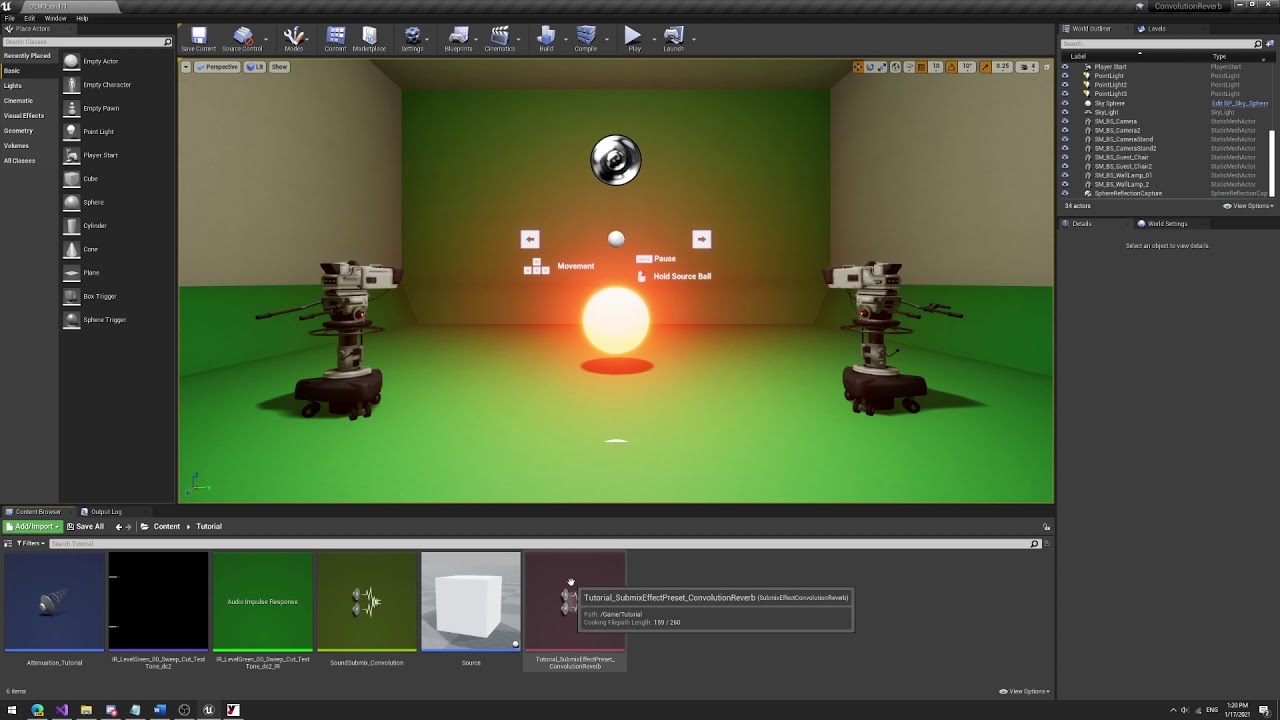Open the Edit menu
Screen dimensions: 1280x720
tap(30, 18)
